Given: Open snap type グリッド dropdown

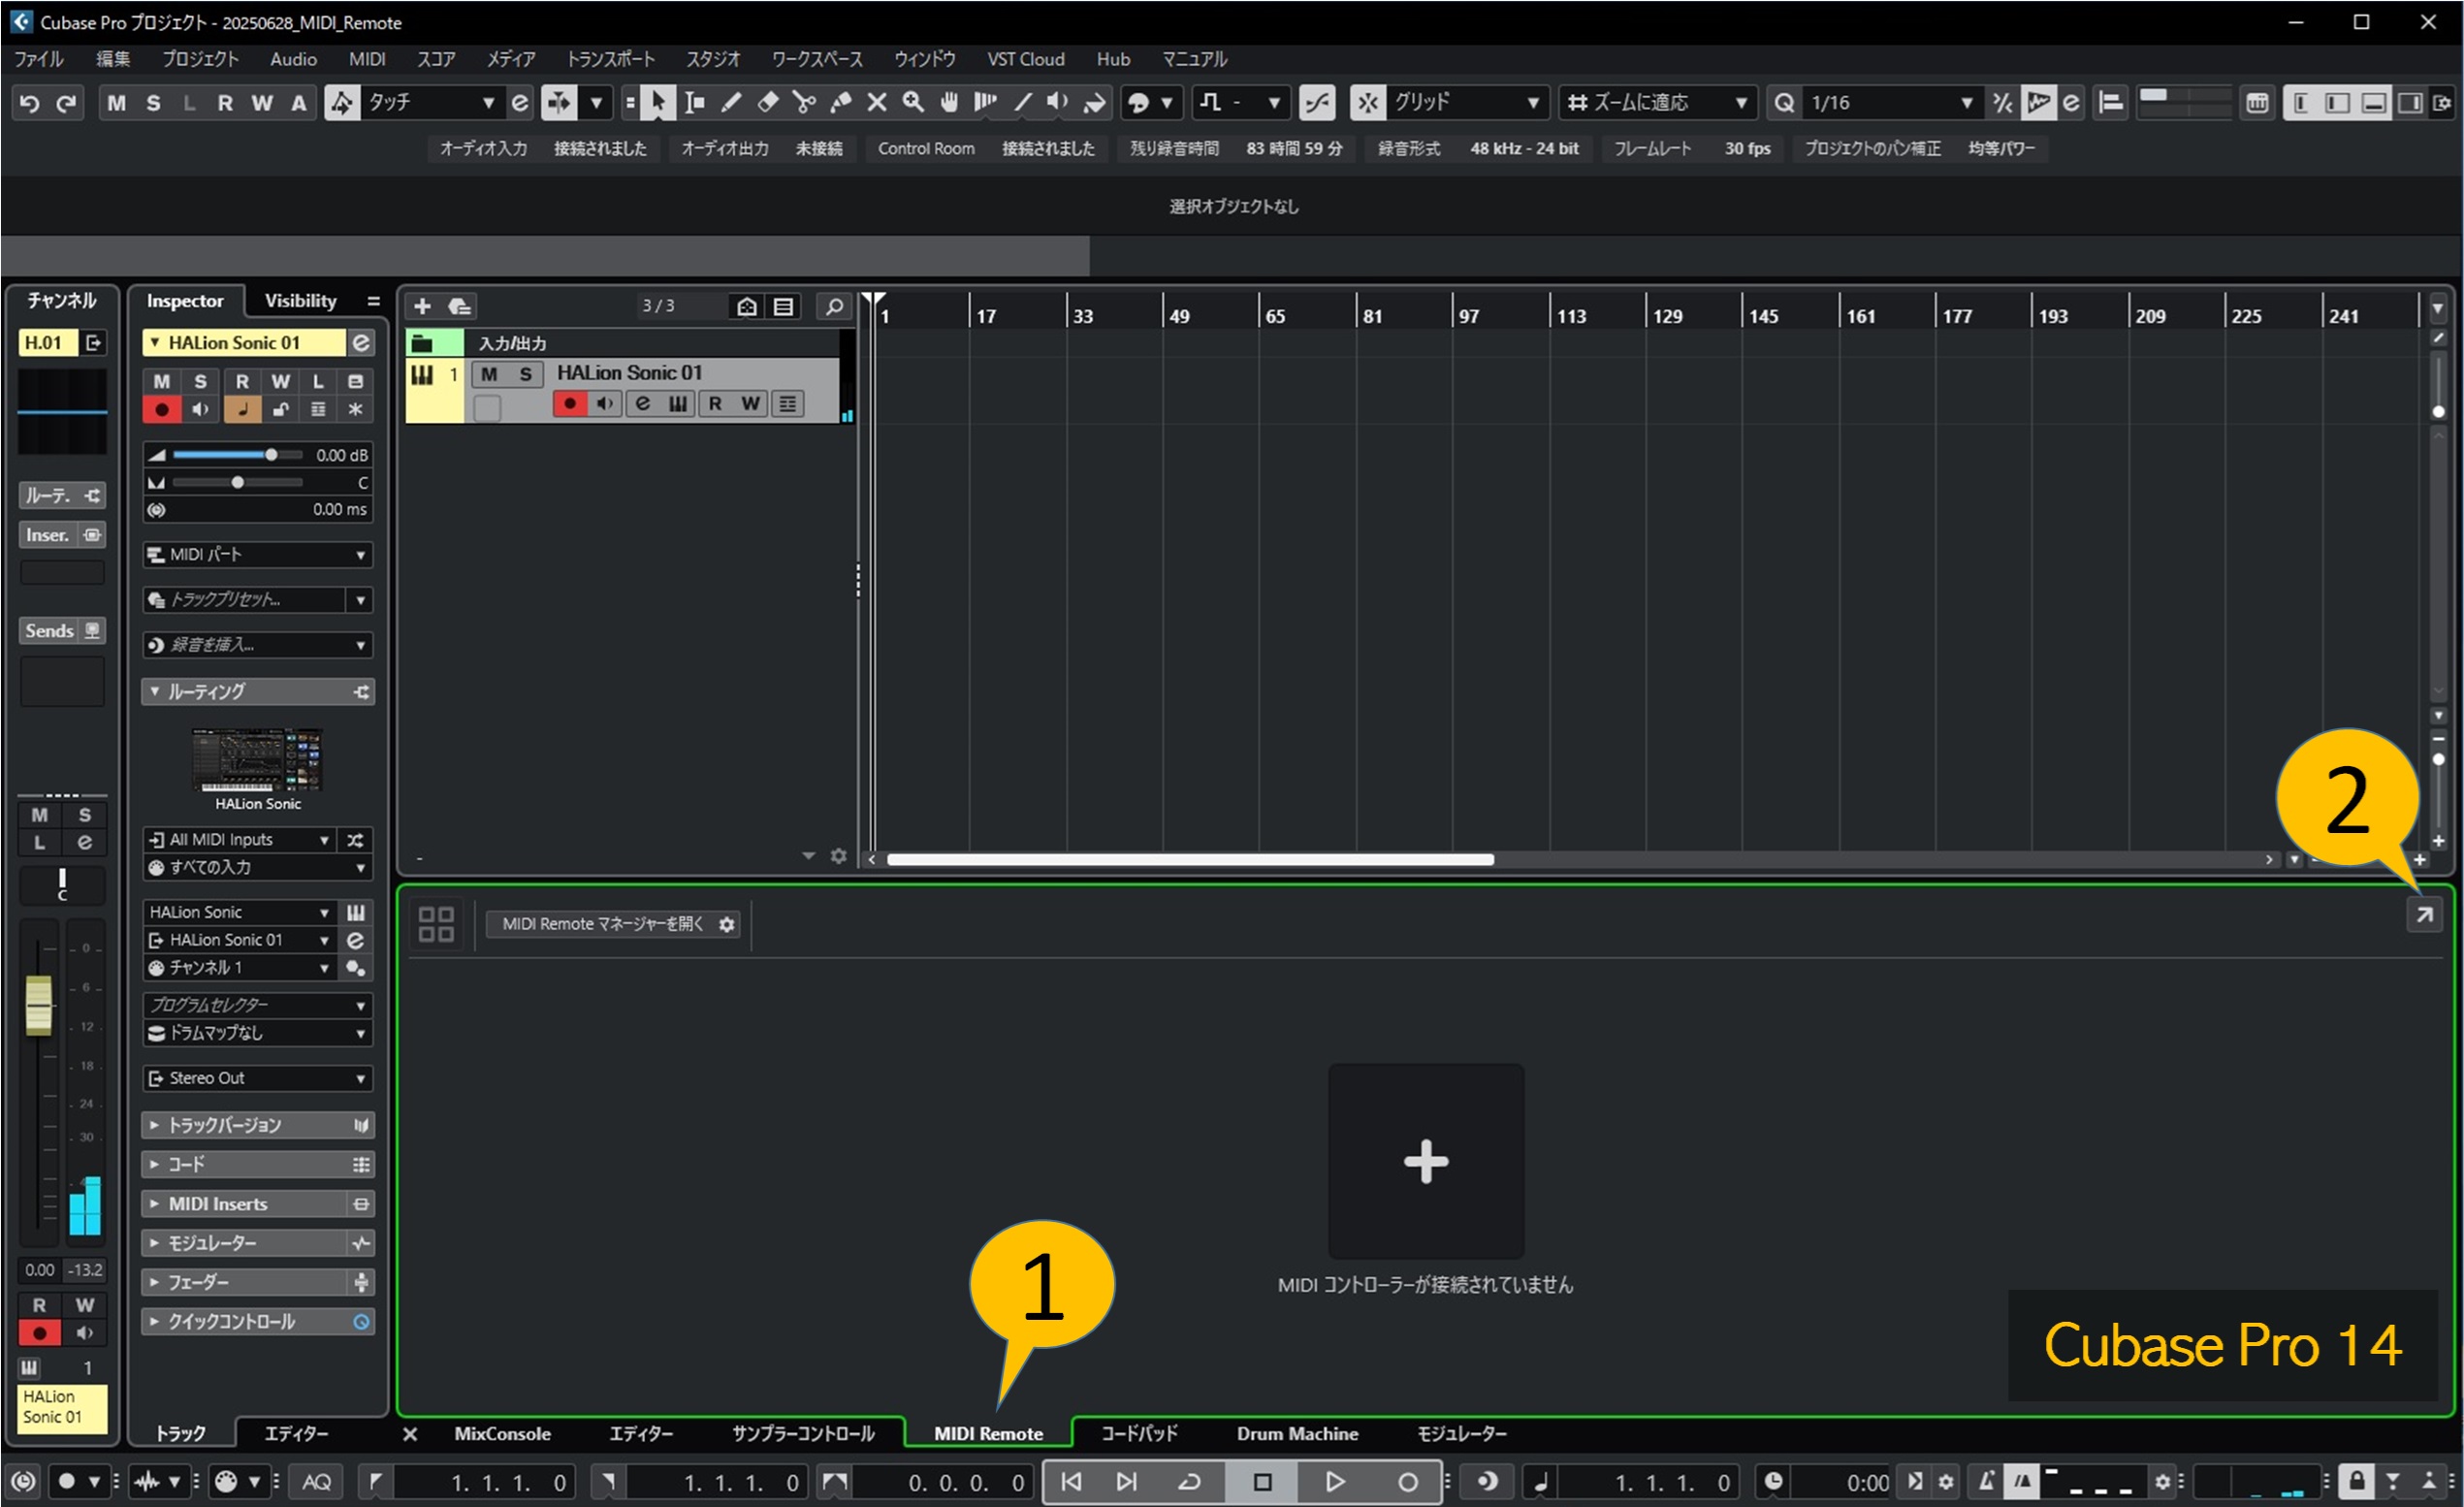Looking at the screenshot, I should 1467,102.
